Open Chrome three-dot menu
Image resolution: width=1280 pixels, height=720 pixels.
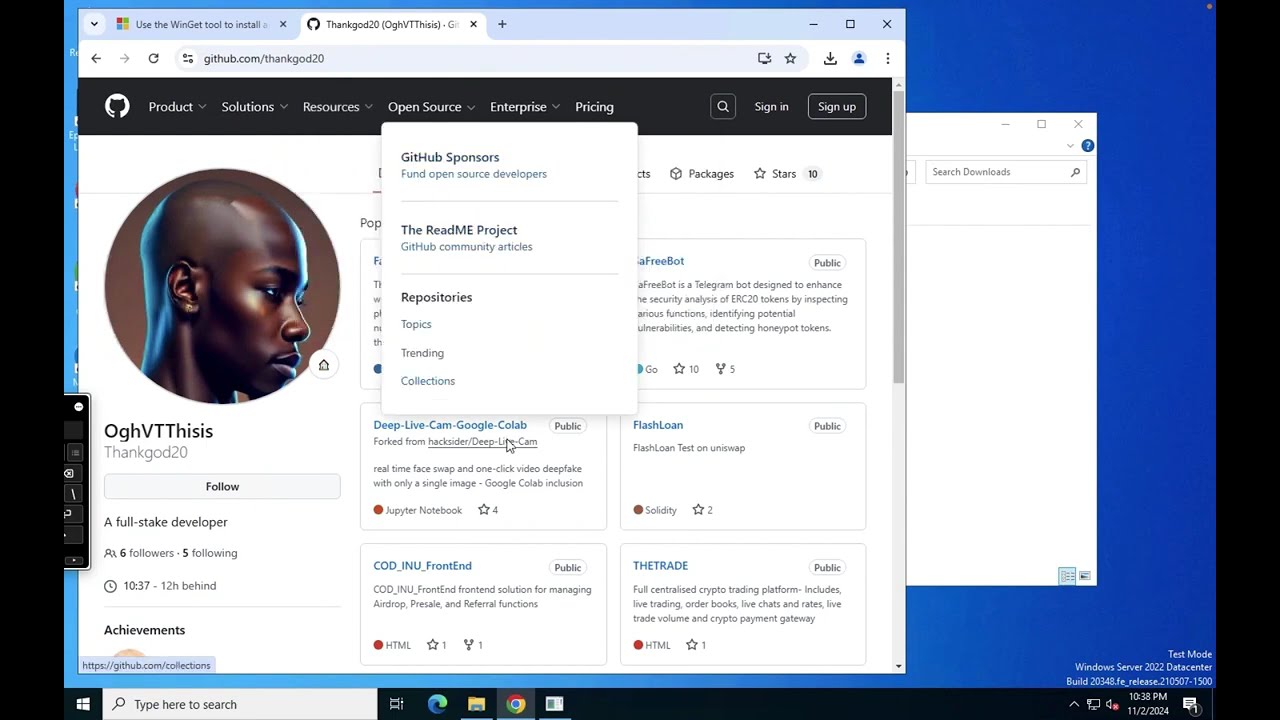887,59
